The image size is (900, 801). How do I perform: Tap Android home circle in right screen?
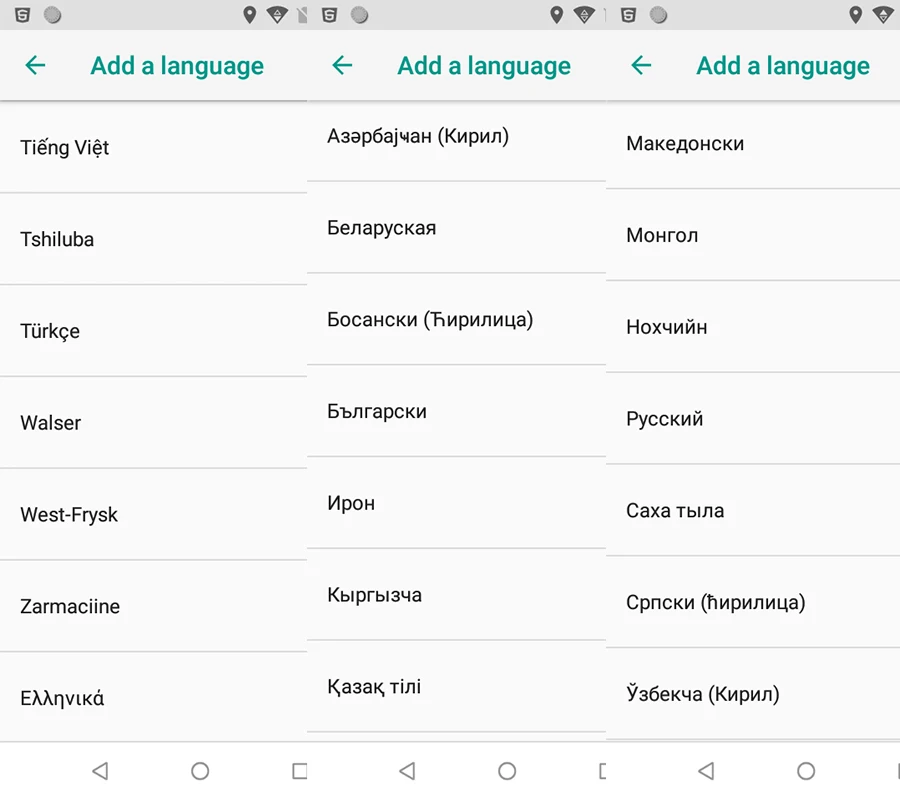(x=806, y=771)
